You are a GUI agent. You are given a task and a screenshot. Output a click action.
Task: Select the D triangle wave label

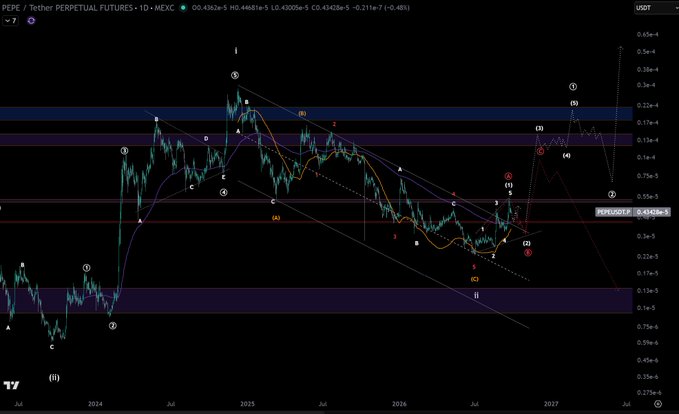pyautogui.click(x=206, y=139)
